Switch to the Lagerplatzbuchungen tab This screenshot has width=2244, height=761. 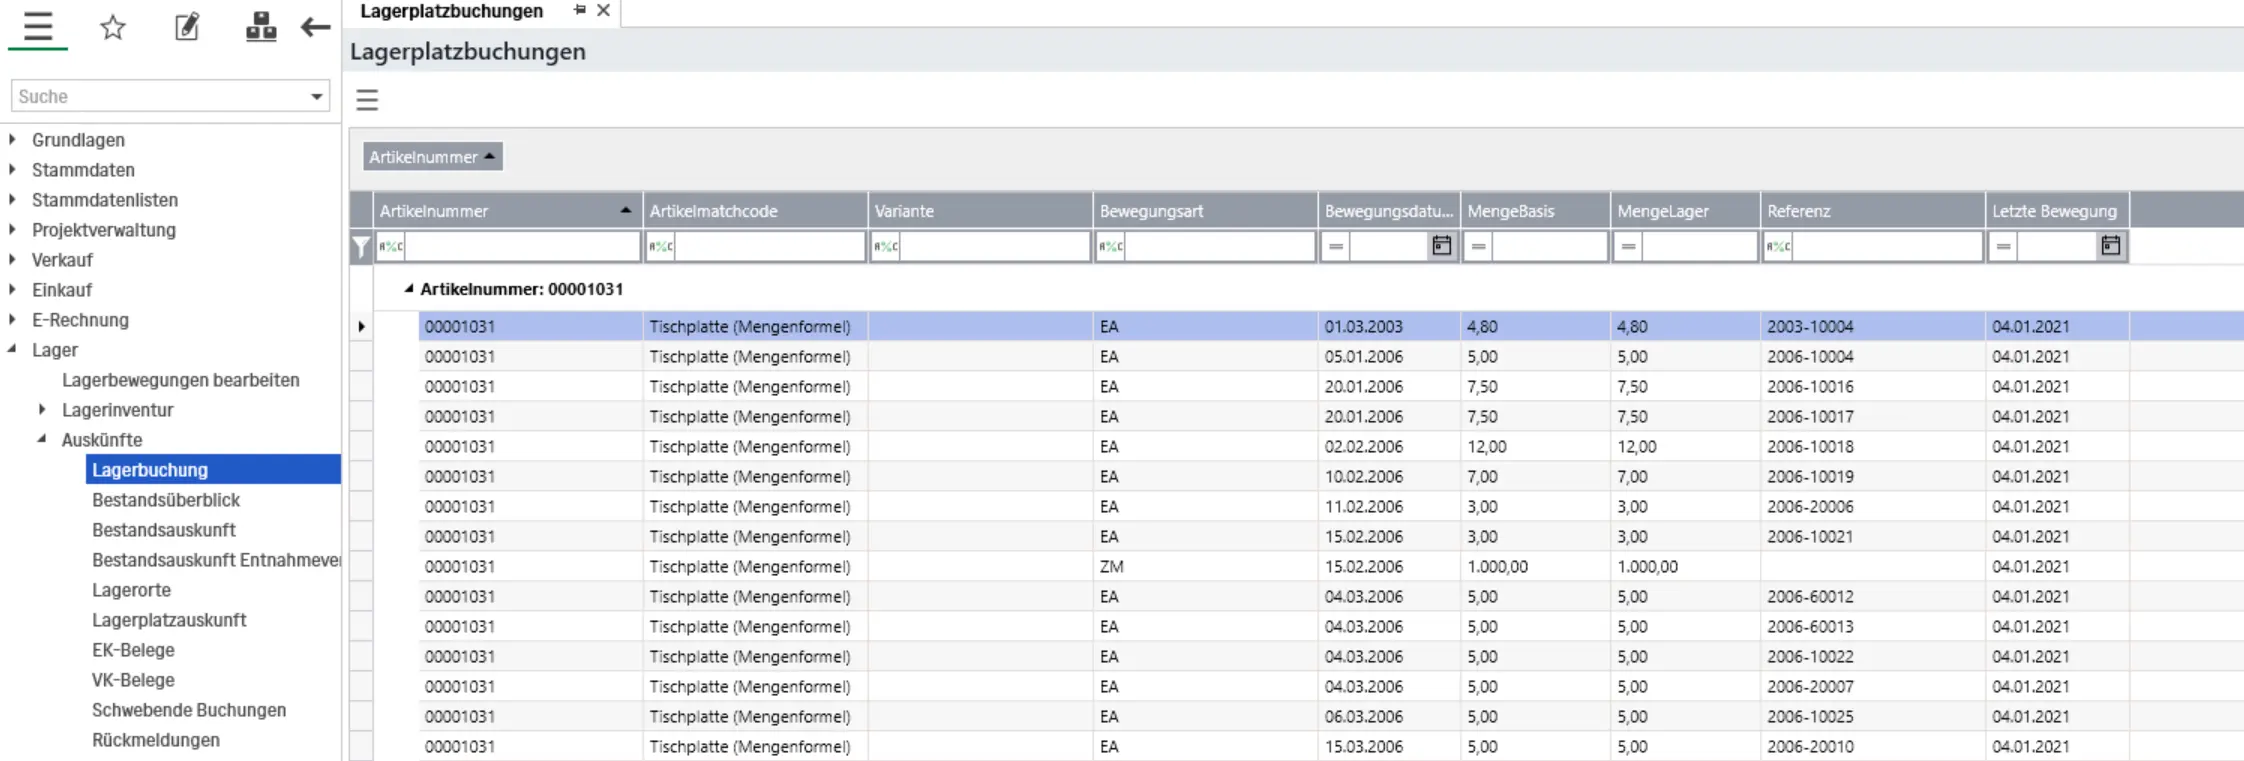[451, 11]
